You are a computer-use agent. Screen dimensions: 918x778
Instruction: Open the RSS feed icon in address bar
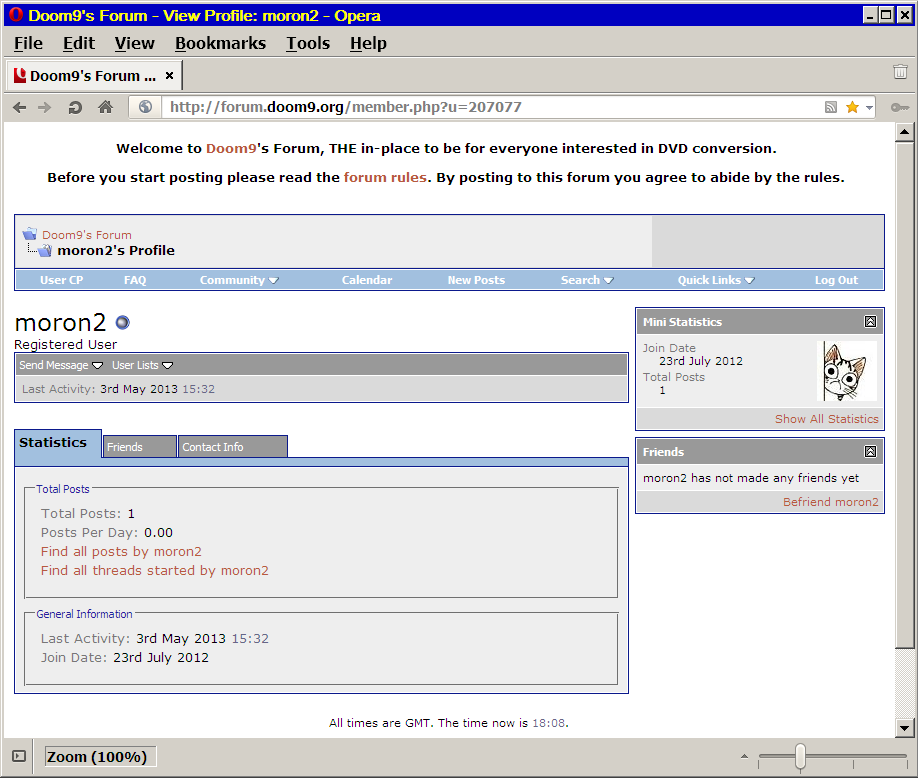click(x=830, y=107)
